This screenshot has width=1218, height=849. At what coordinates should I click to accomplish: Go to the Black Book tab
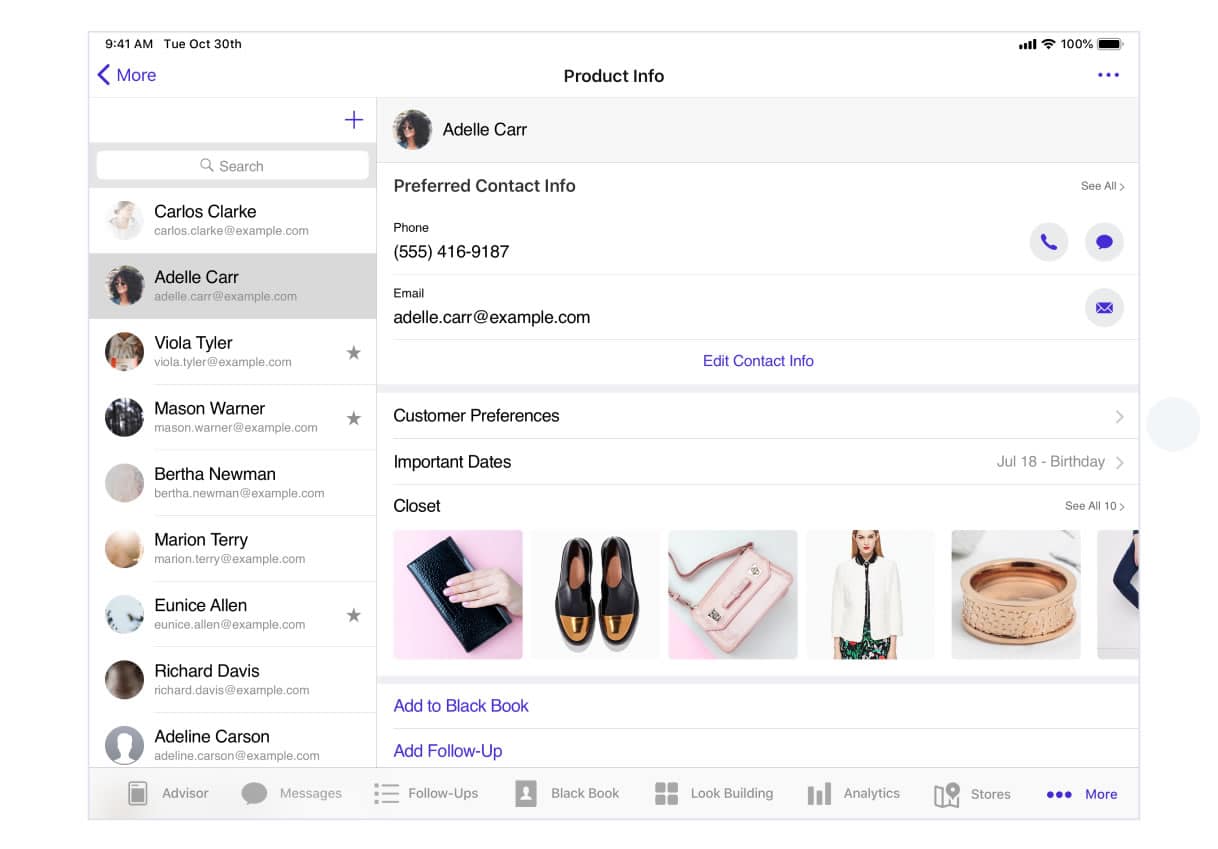click(567, 794)
